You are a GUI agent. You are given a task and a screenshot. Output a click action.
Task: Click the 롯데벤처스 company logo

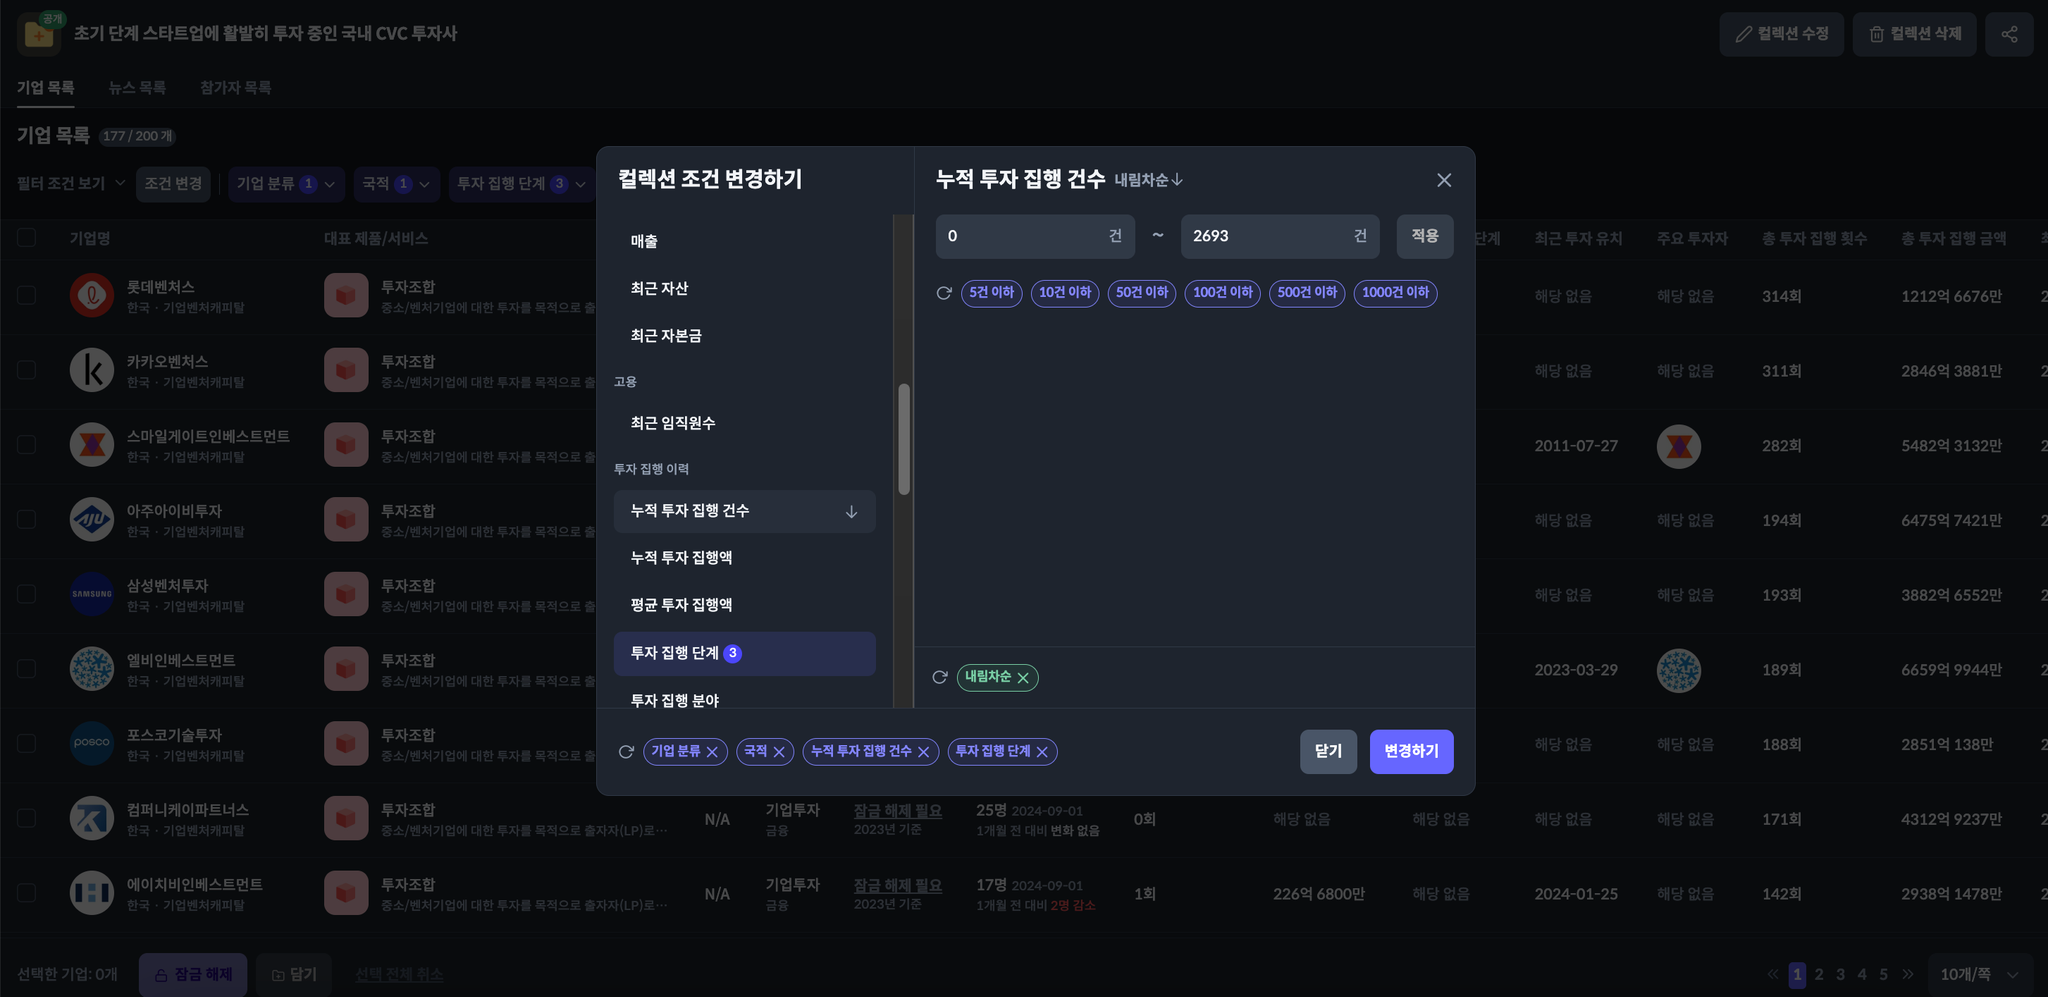click(x=92, y=296)
